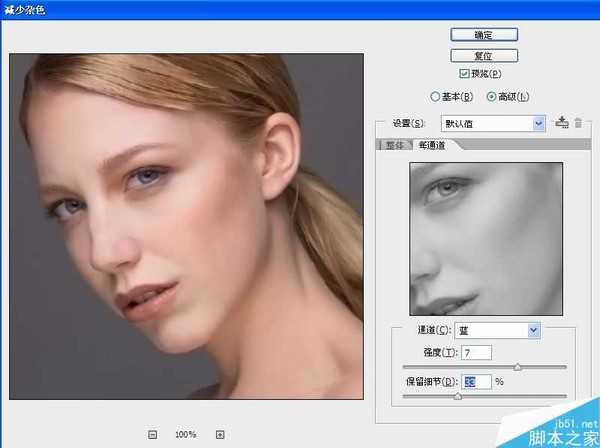
Task: Select the 基本 (Basic) radio button
Action: (434, 97)
